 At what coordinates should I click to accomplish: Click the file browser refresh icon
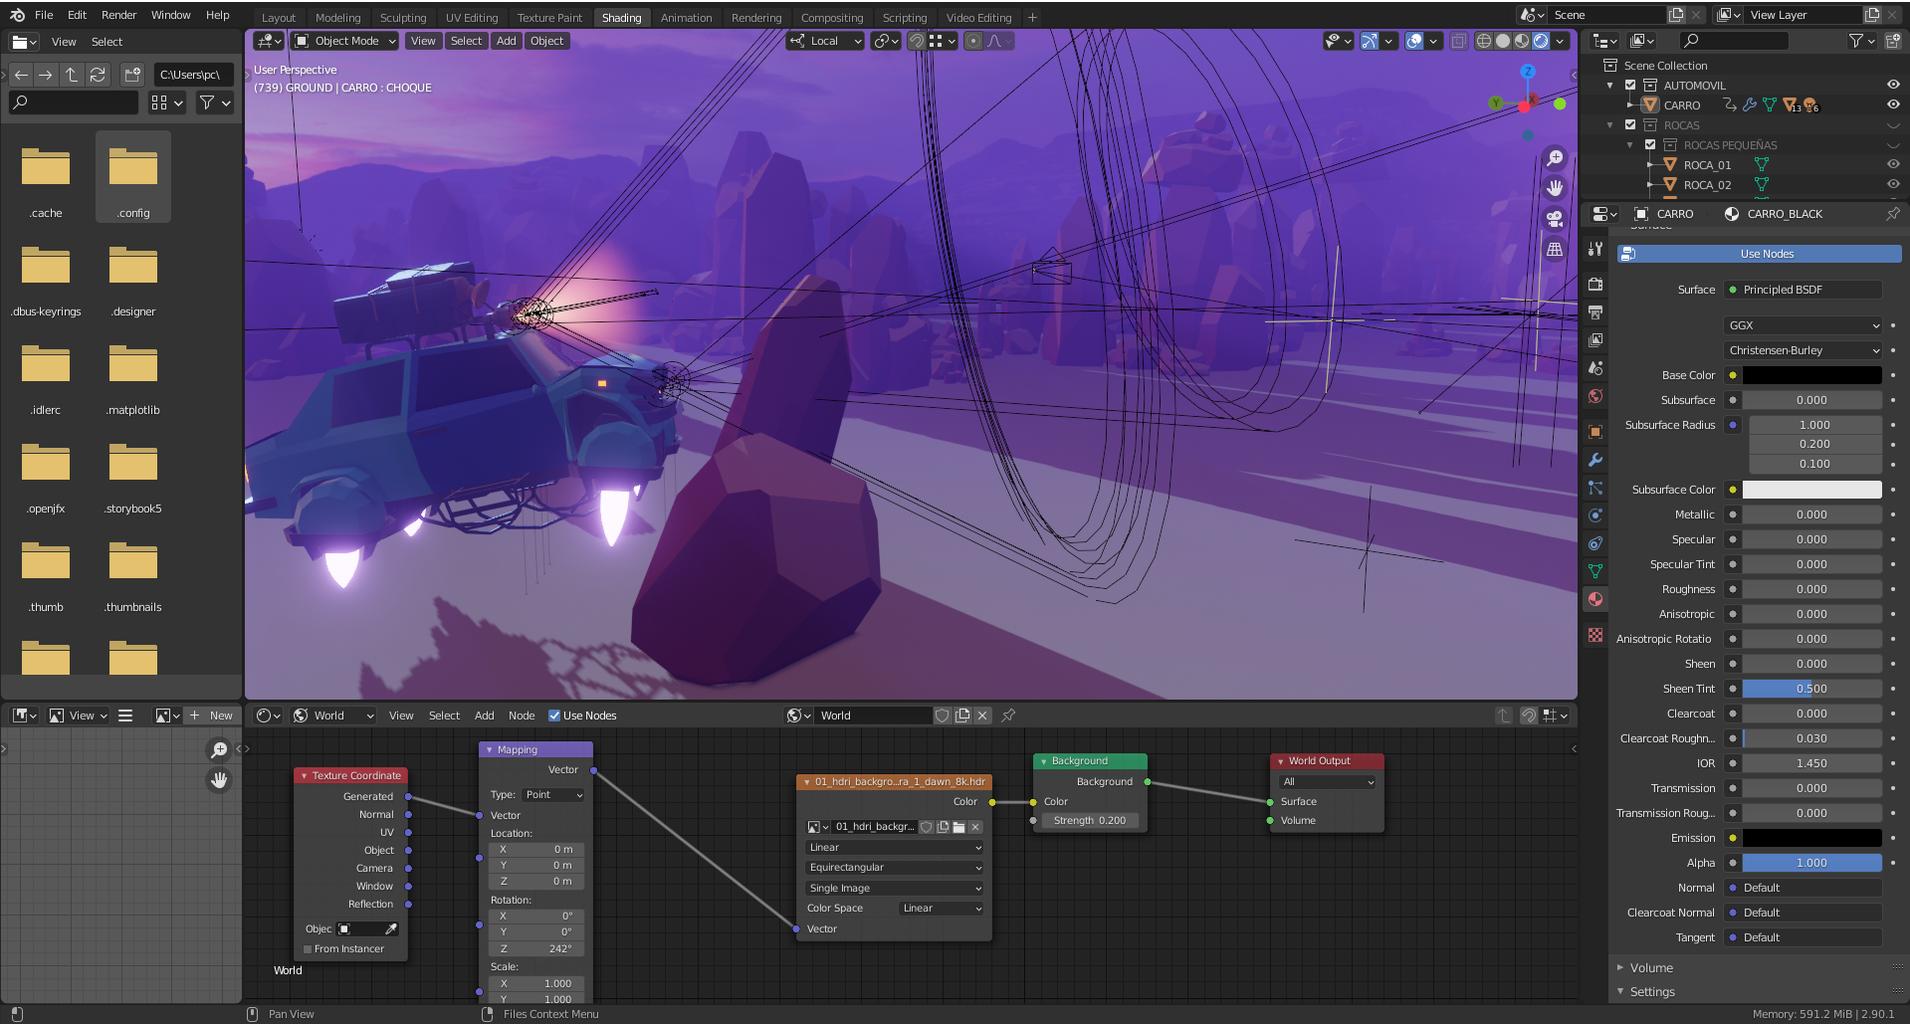tap(97, 75)
